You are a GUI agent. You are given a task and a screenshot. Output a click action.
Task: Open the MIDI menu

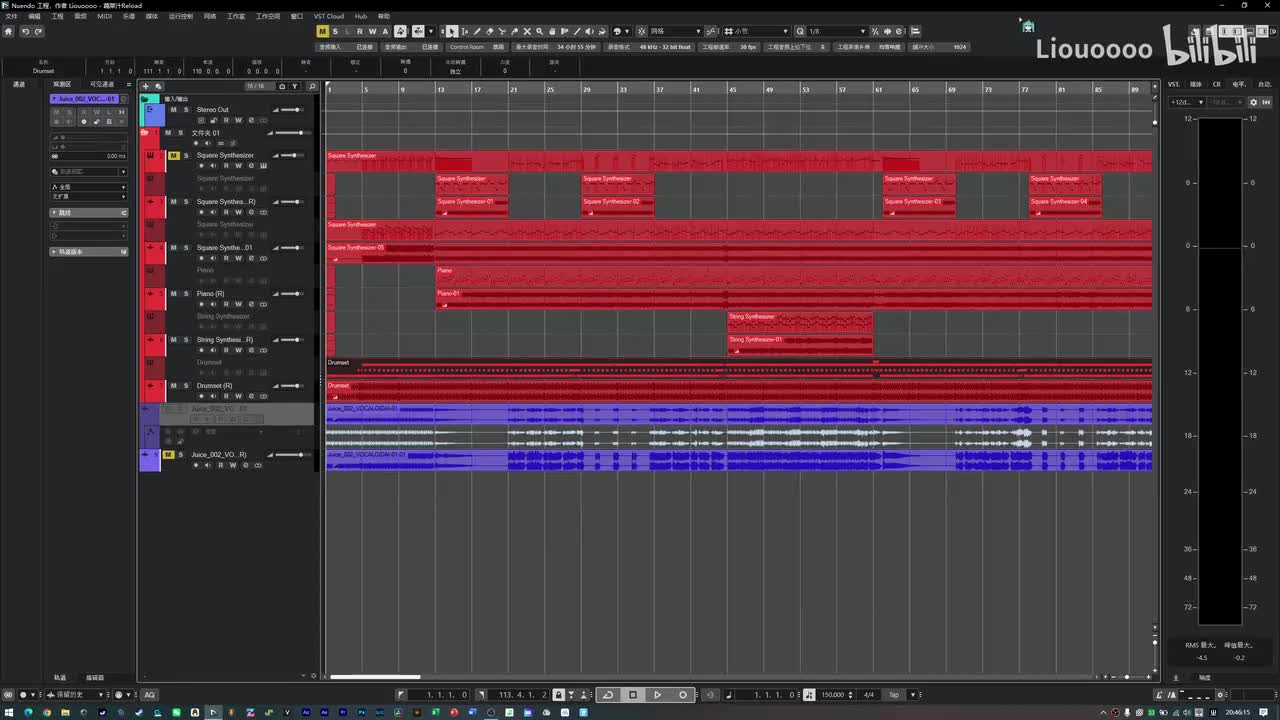pyautogui.click(x=105, y=17)
